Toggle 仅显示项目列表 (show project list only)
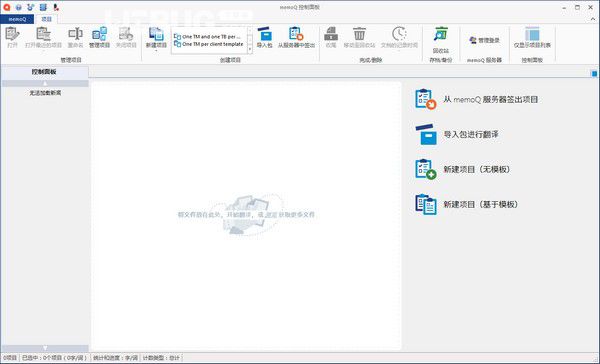Image resolution: width=600 pixels, height=364 pixels. click(532, 38)
